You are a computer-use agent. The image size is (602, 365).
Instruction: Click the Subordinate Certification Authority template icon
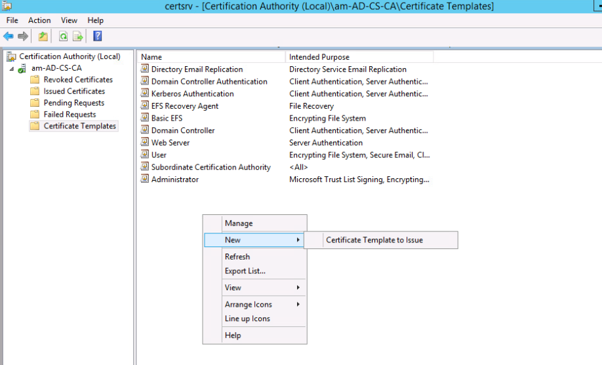[x=145, y=167]
